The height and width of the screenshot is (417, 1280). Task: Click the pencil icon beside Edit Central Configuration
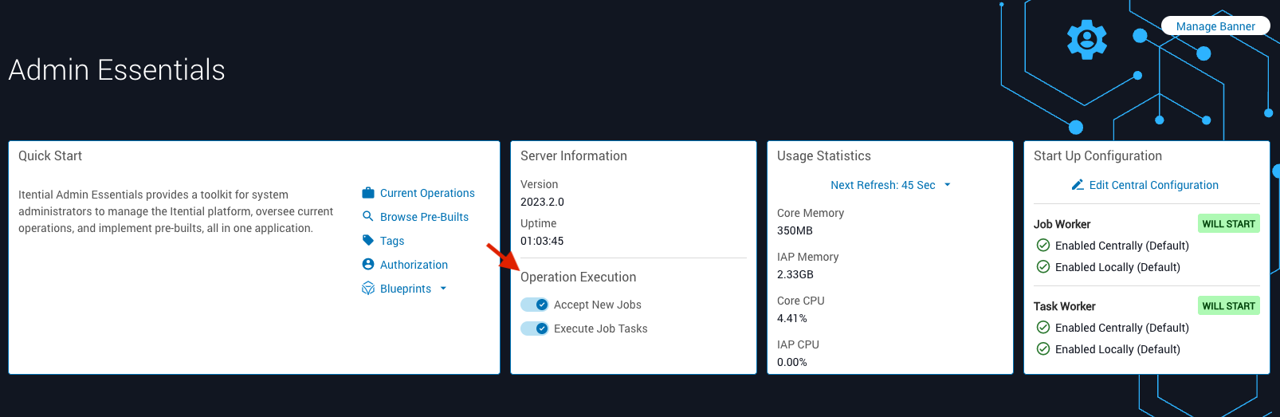pos(1077,185)
